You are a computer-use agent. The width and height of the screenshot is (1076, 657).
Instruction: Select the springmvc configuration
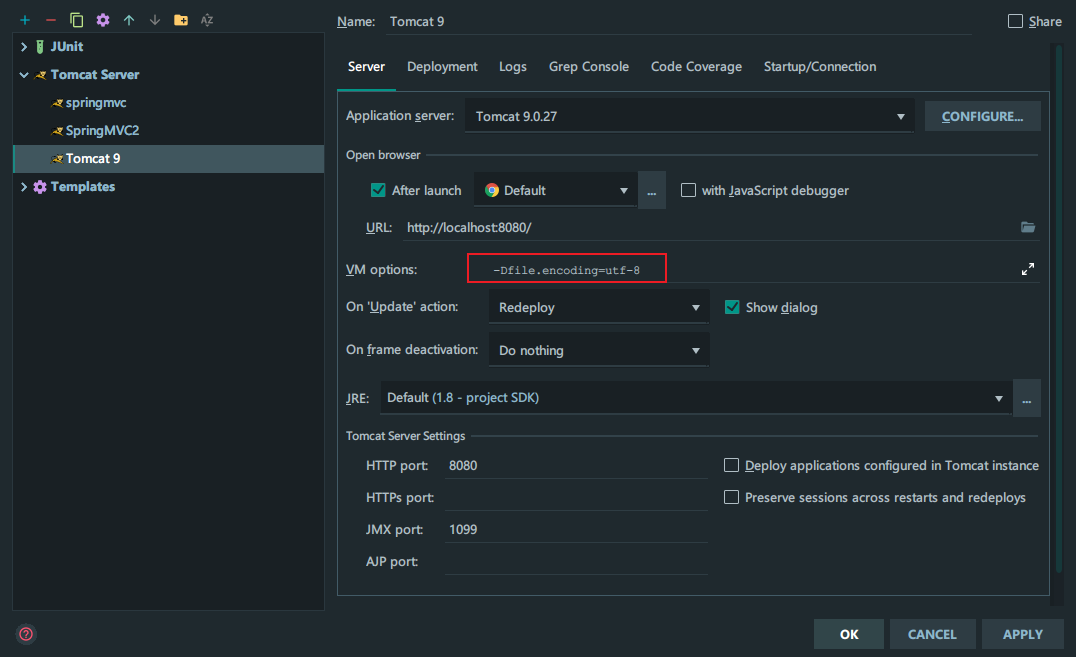[x=168, y=103]
